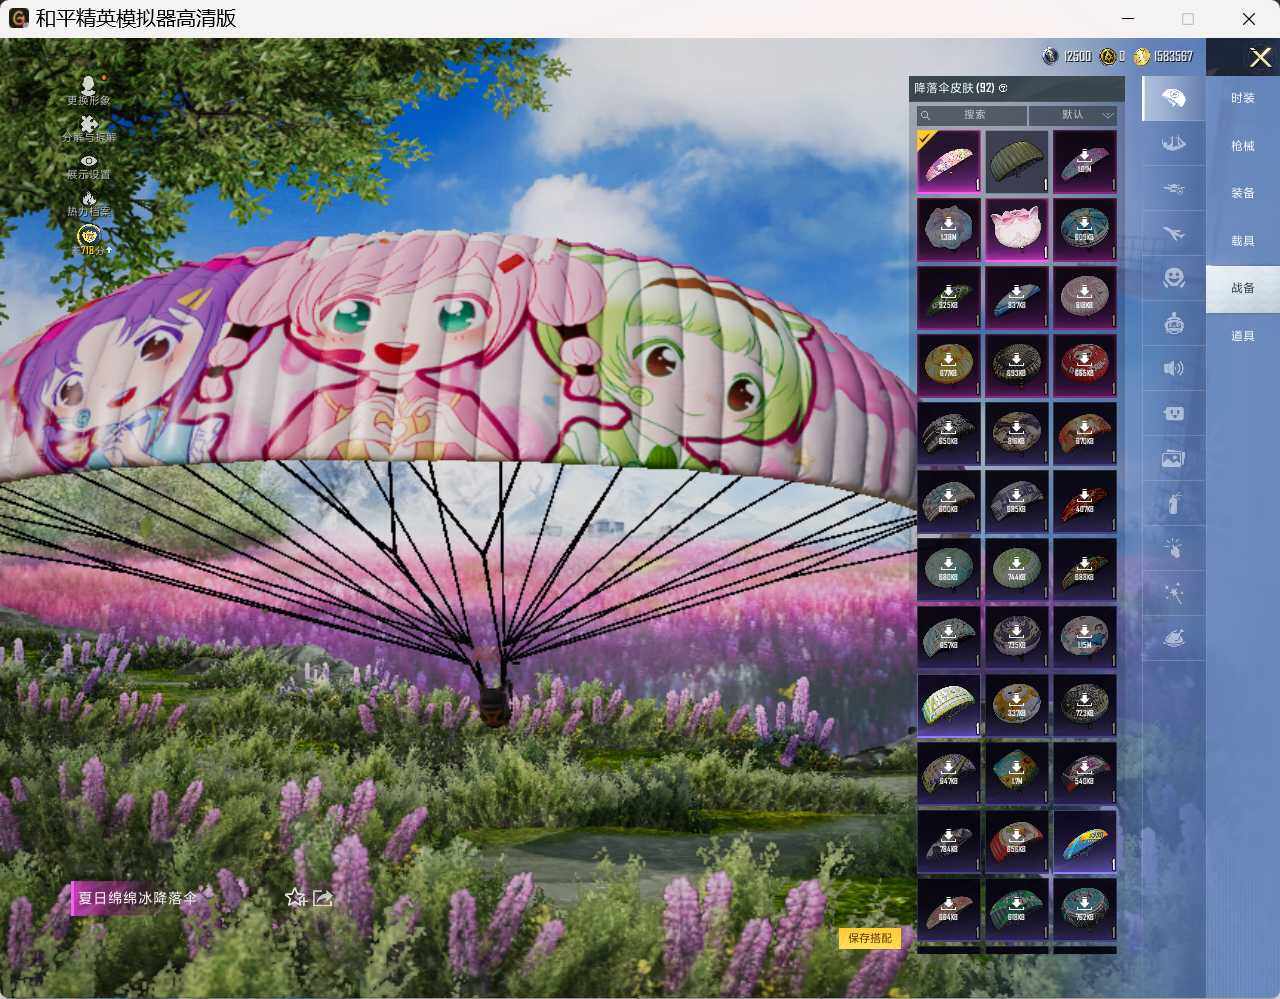Download the 744KB green parachute skin
This screenshot has width=1280, height=999.
[x=1017, y=570]
